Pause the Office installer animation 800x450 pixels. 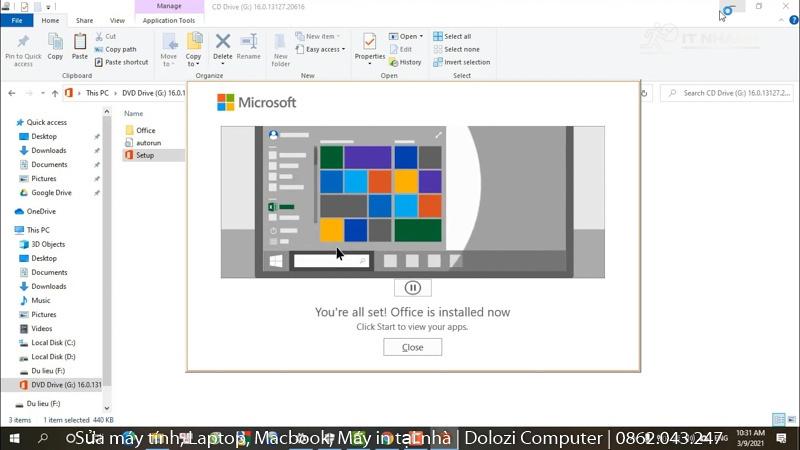point(412,288)
